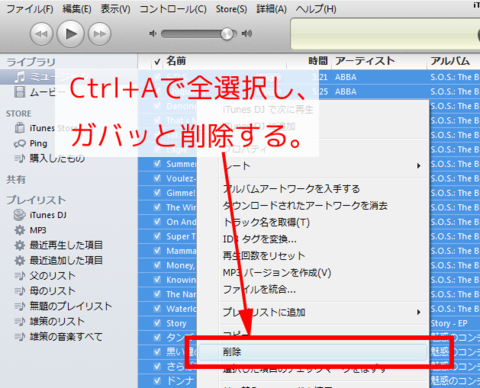Open the ファイル(F) menu
Image resolution: width=480 pixels, height=388 pixels.
tap(30, 9)
